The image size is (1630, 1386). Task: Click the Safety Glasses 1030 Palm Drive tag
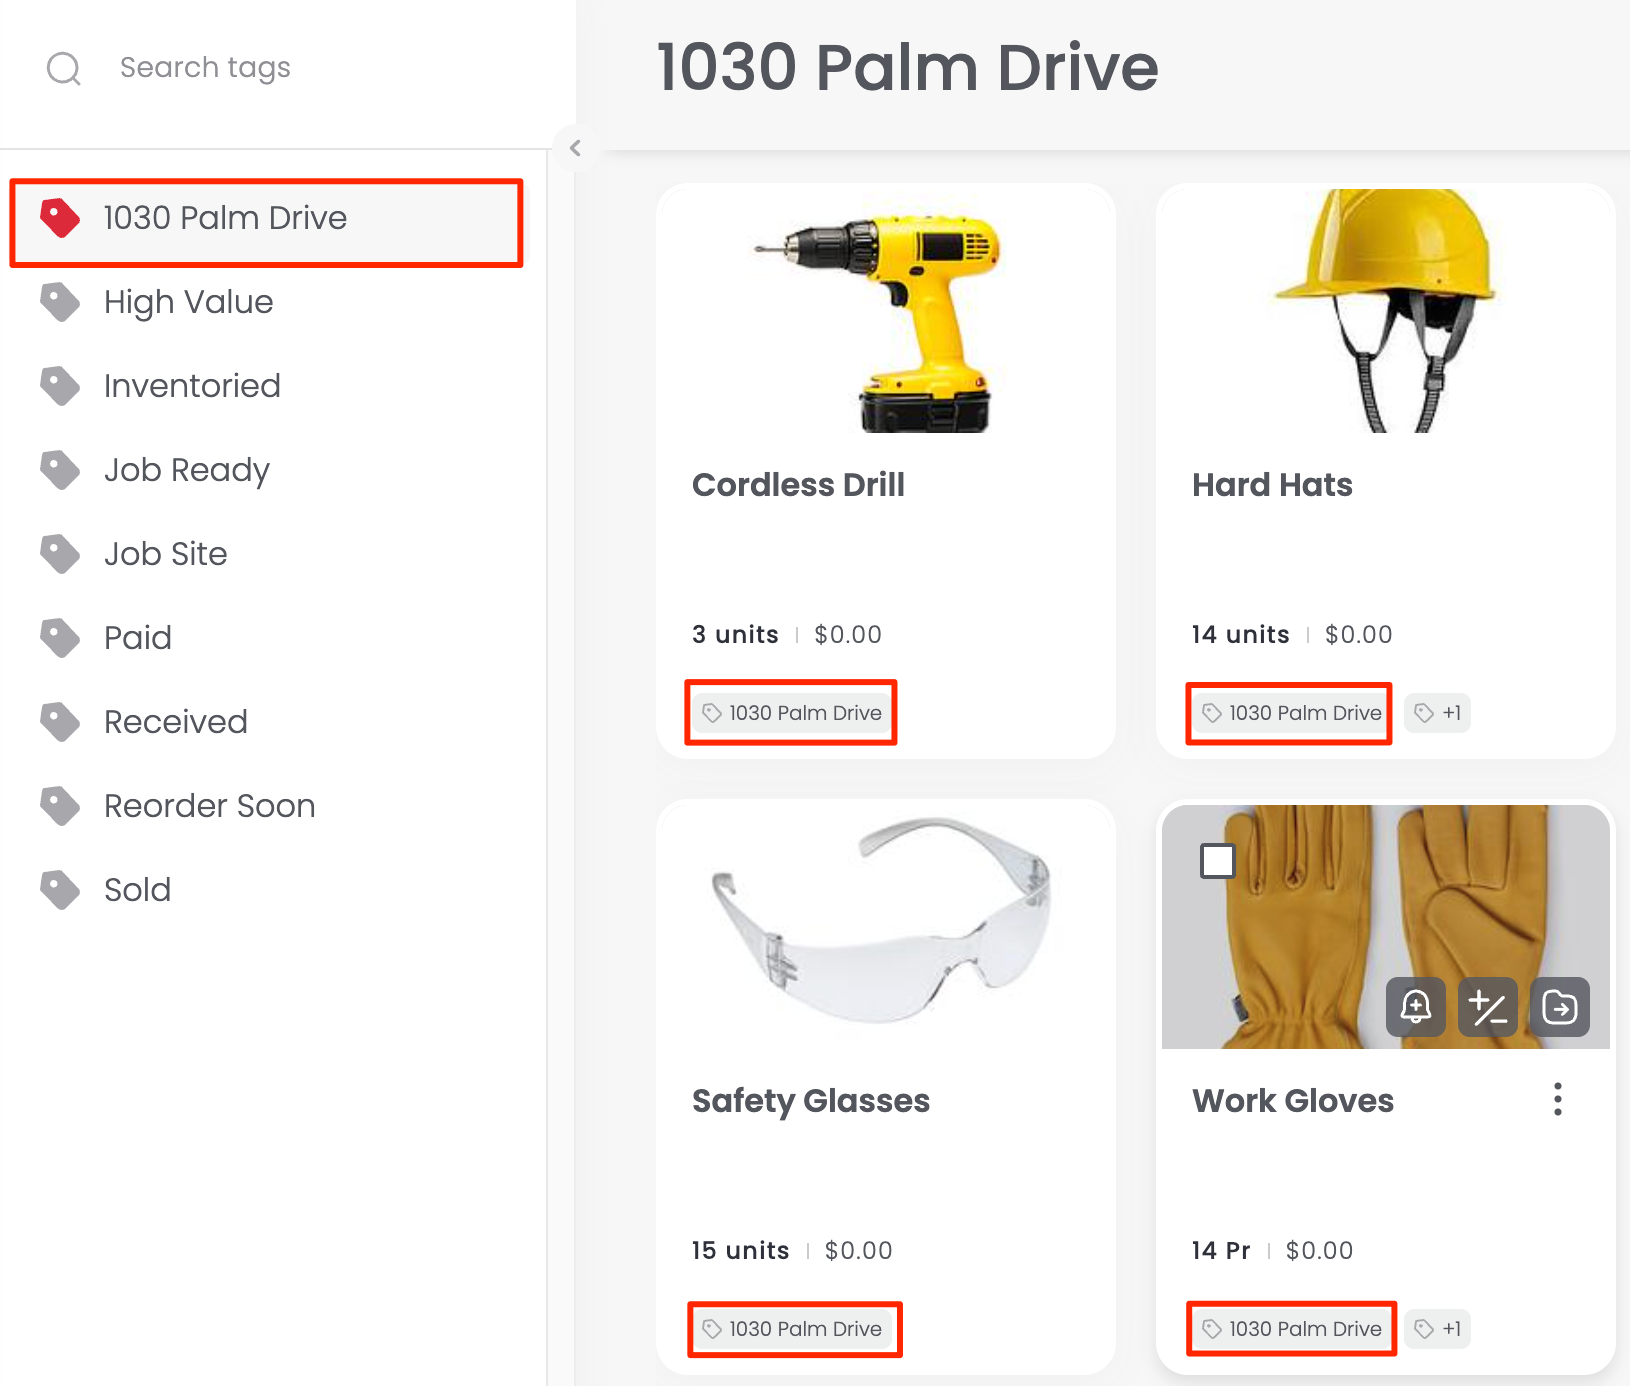[x=794, y=1329]
